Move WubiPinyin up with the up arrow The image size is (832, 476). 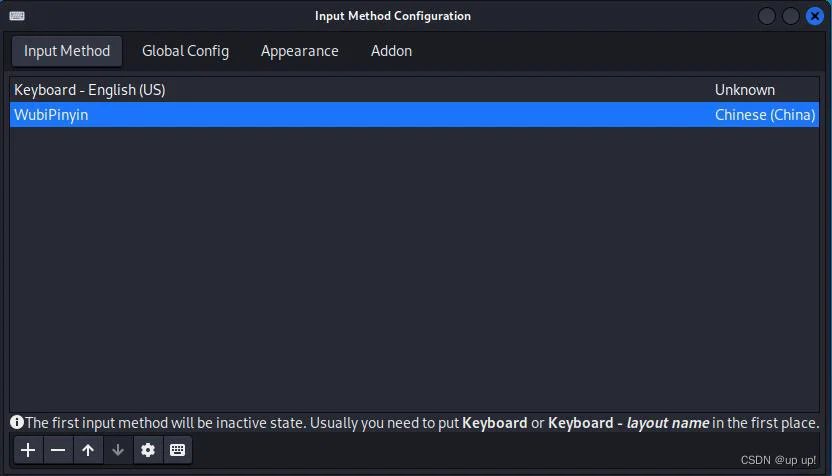pos(88,450)
